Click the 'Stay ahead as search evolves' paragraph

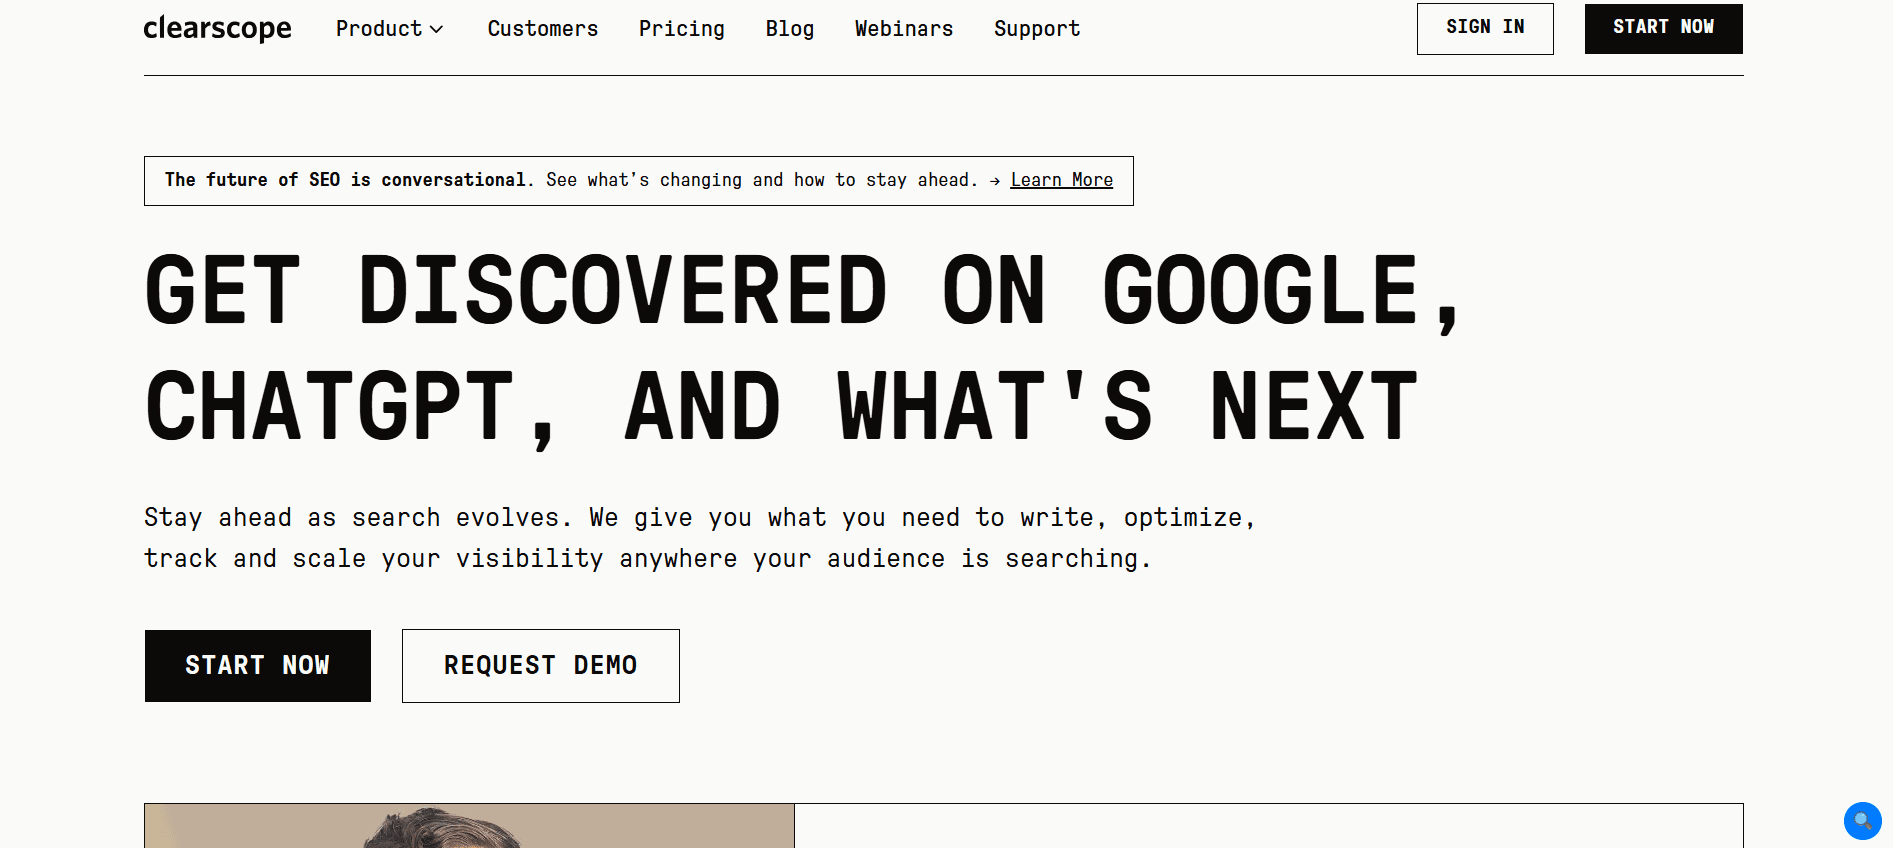click(x=698, y=538)
